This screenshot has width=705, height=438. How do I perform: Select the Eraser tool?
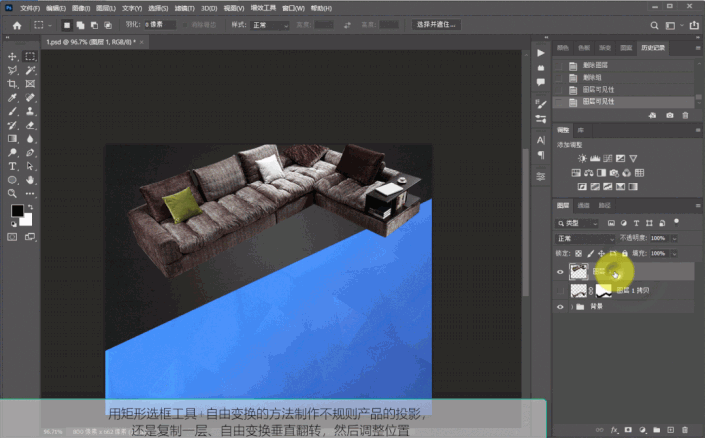[30, 125]
